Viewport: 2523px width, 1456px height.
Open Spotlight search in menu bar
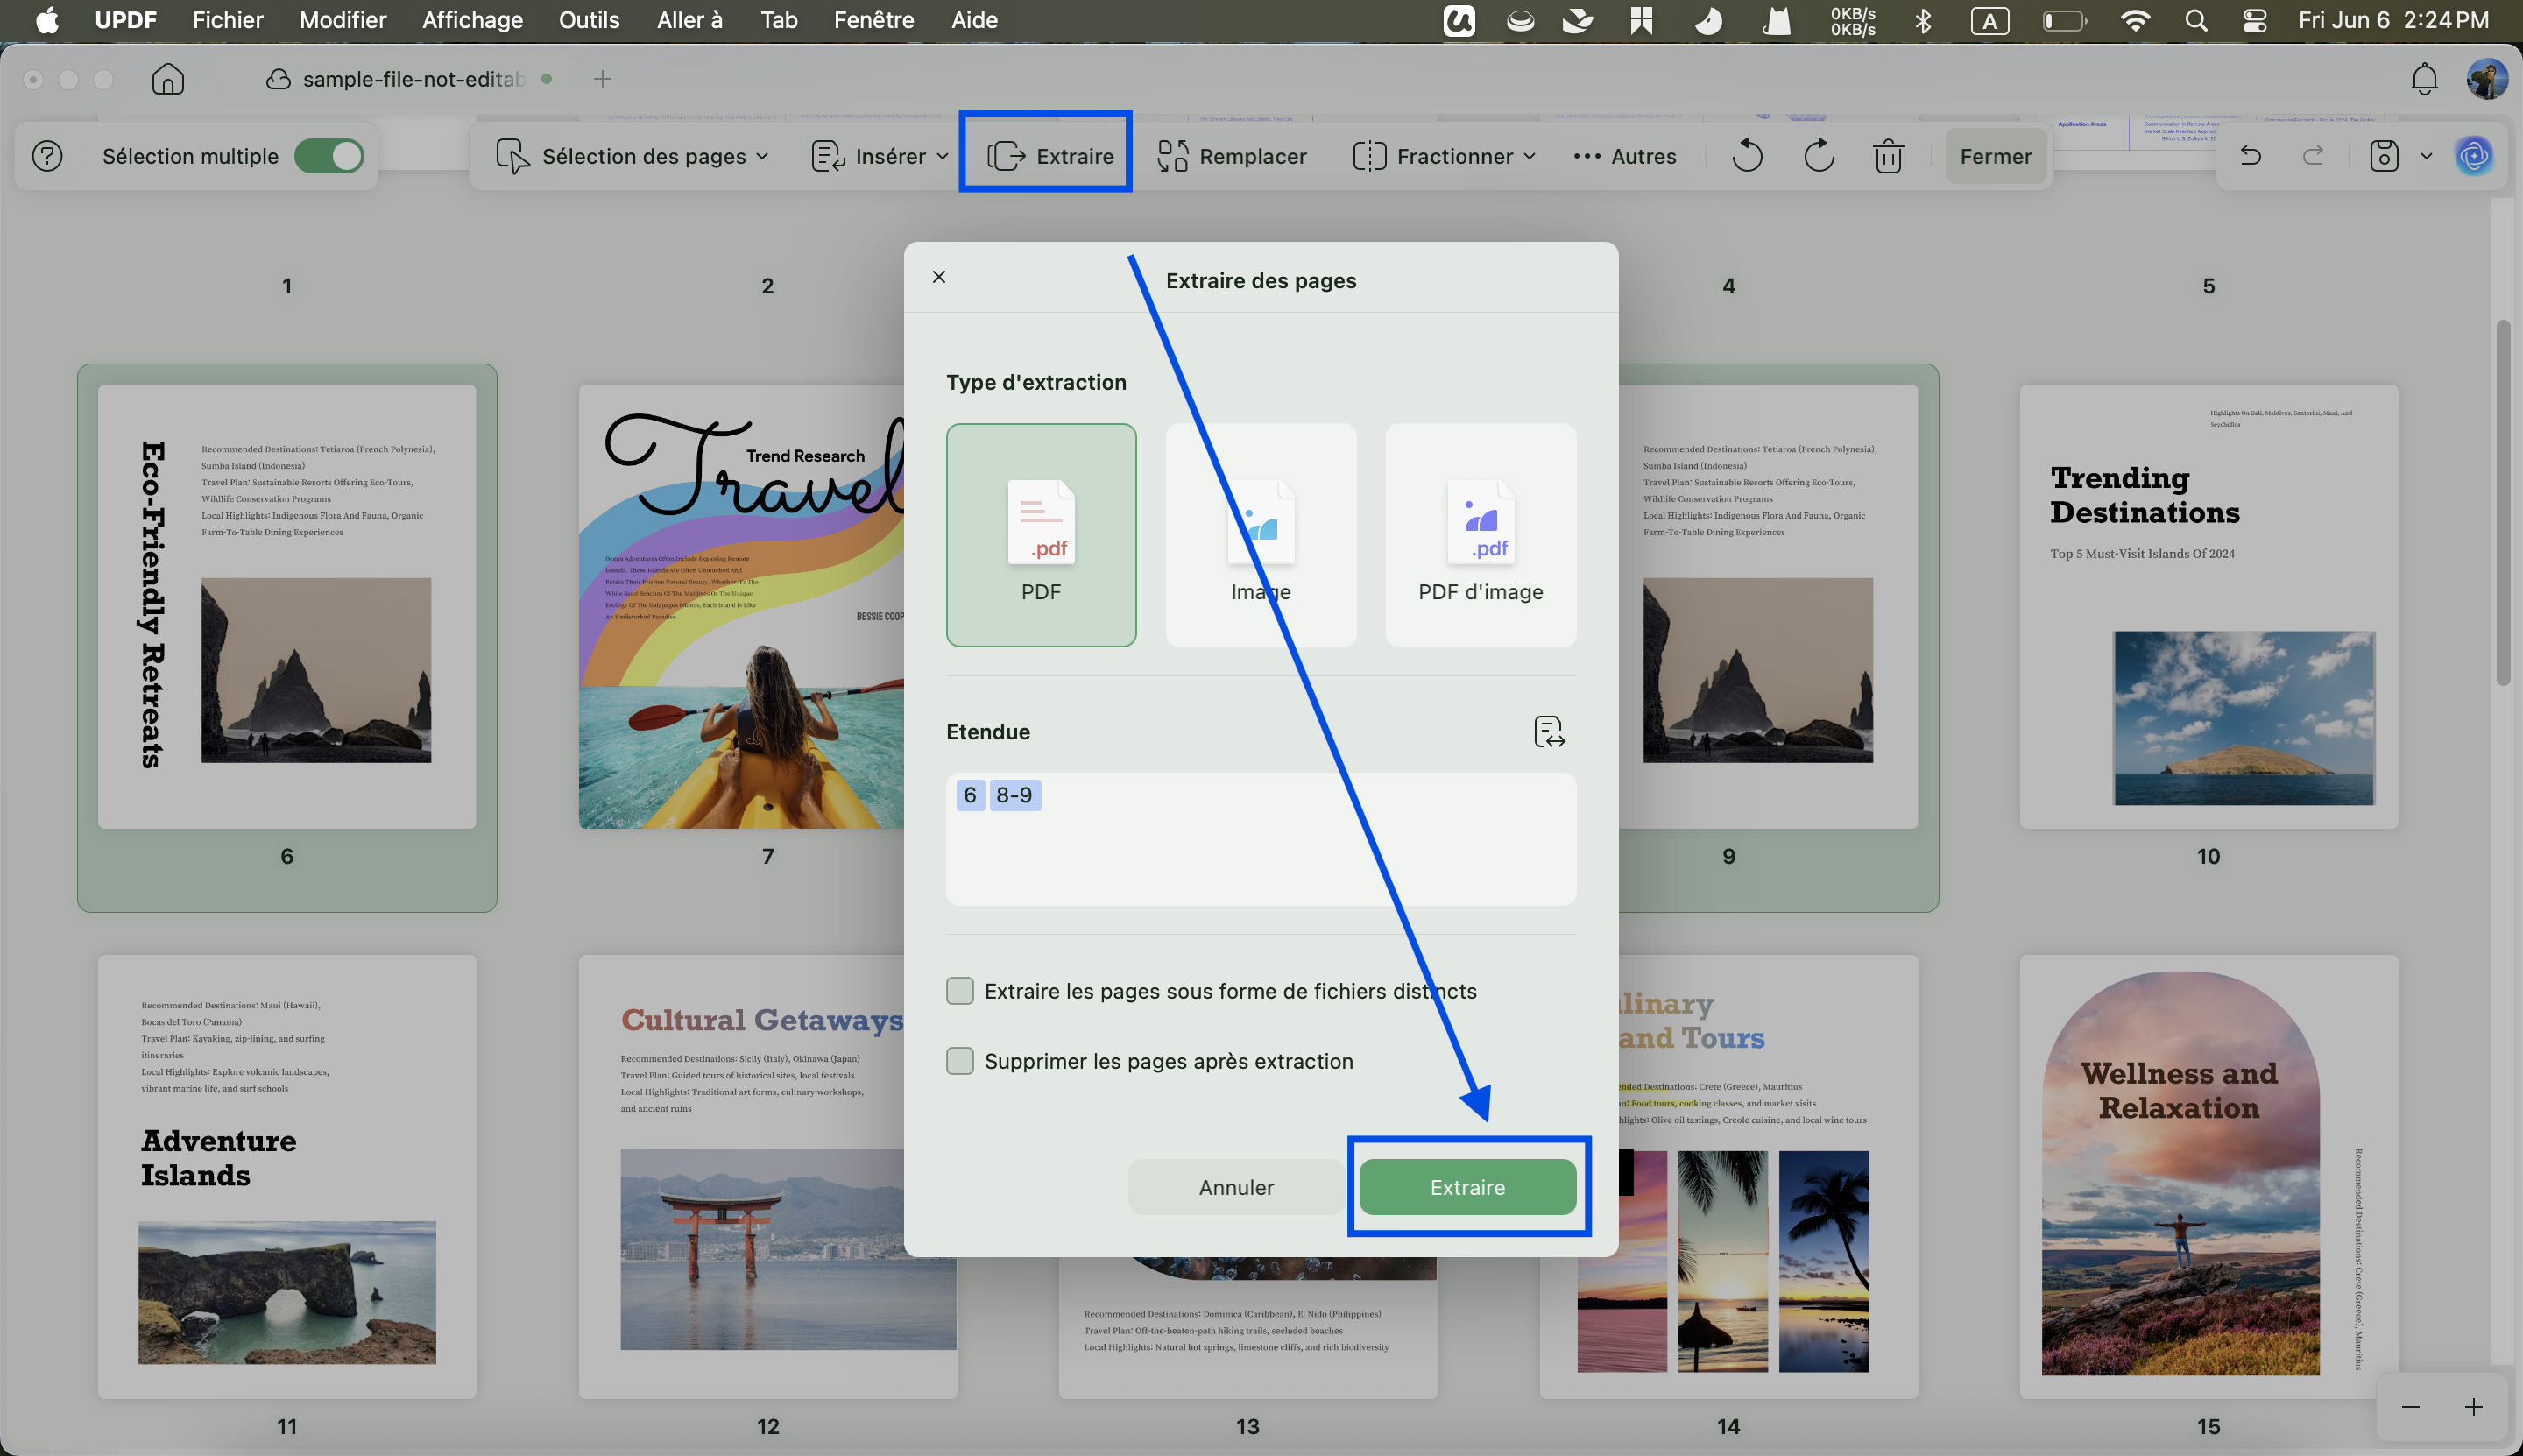coord(2196,20)
